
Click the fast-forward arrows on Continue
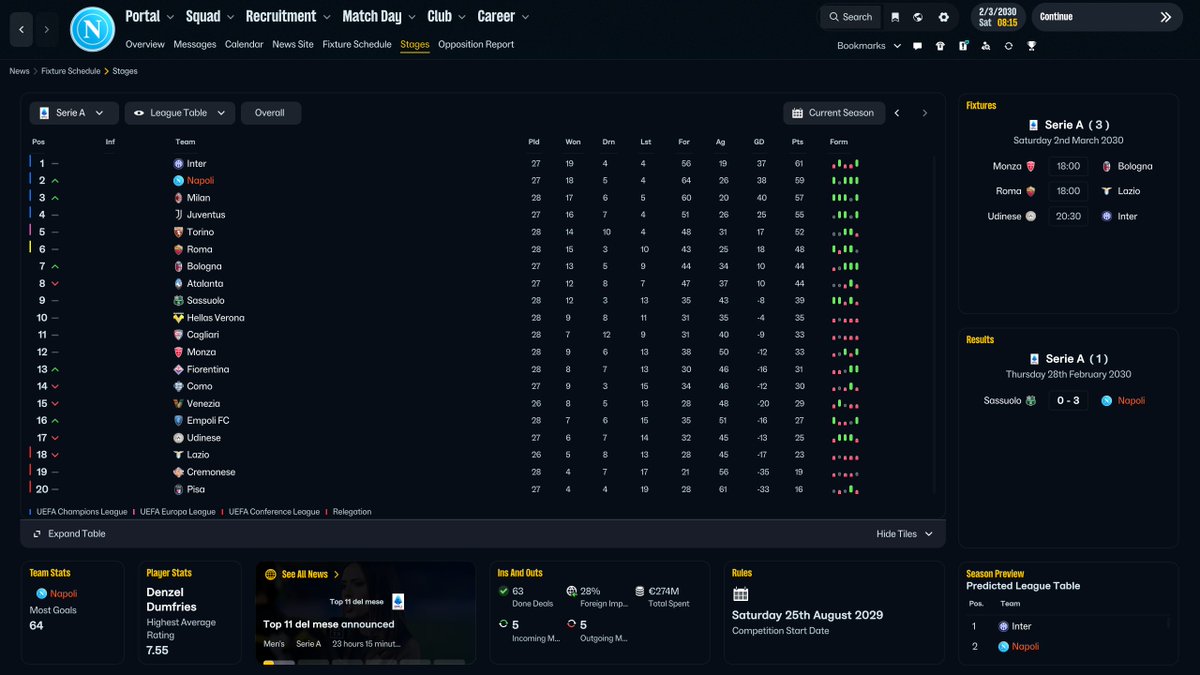1166,17
